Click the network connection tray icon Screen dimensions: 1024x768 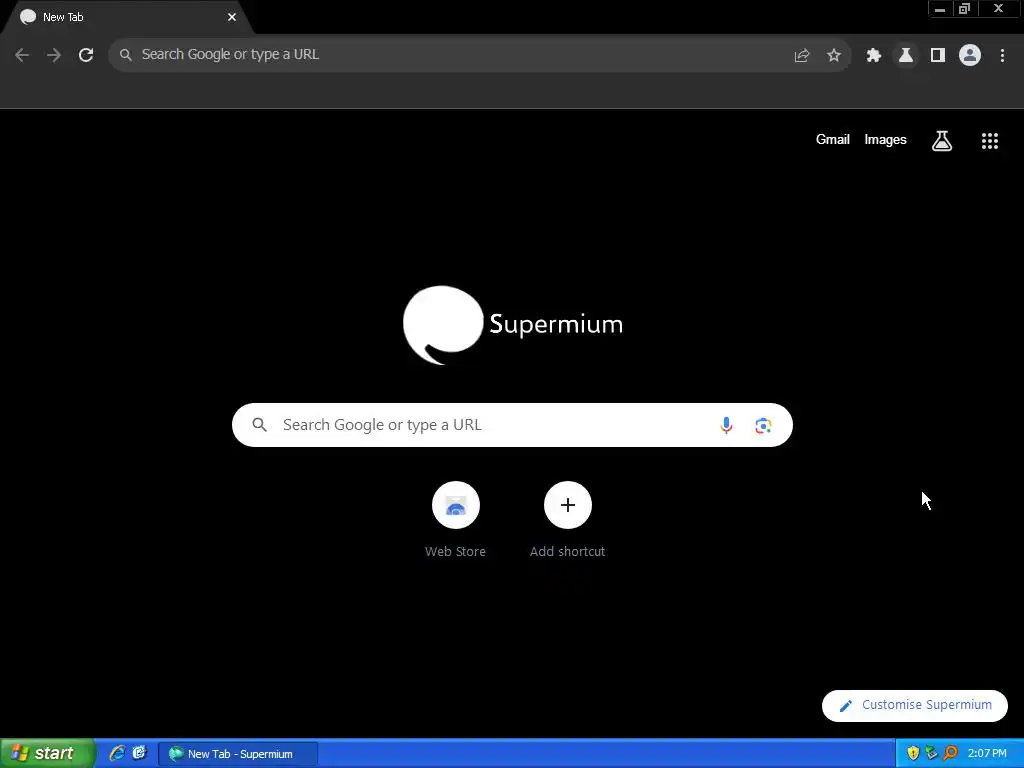tap(931, 754)
